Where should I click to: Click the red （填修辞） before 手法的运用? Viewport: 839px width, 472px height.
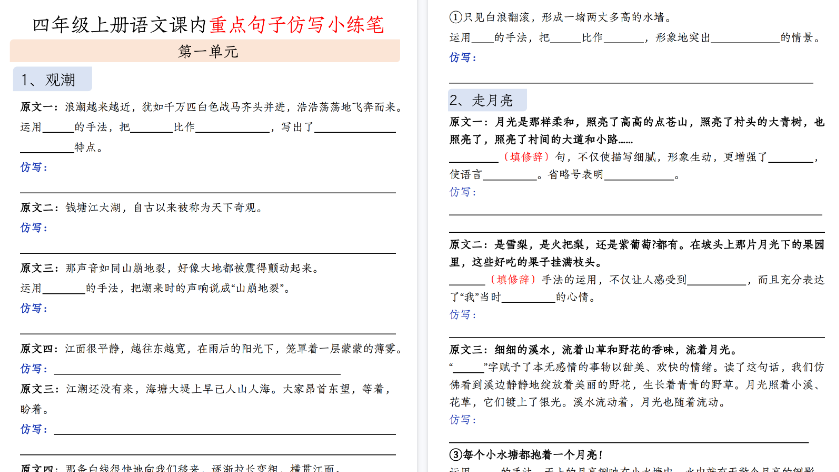coord(512,279)
